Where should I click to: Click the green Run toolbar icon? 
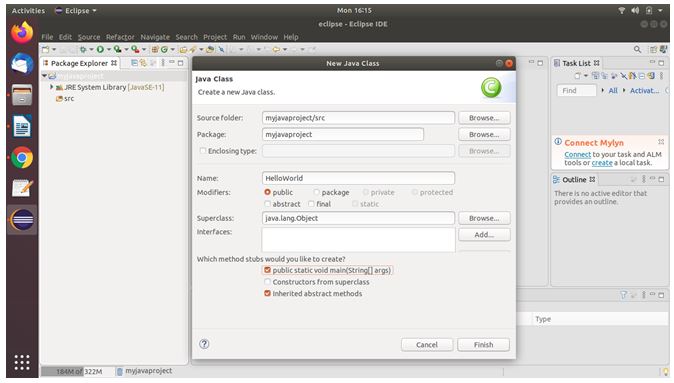coord(100,49)
